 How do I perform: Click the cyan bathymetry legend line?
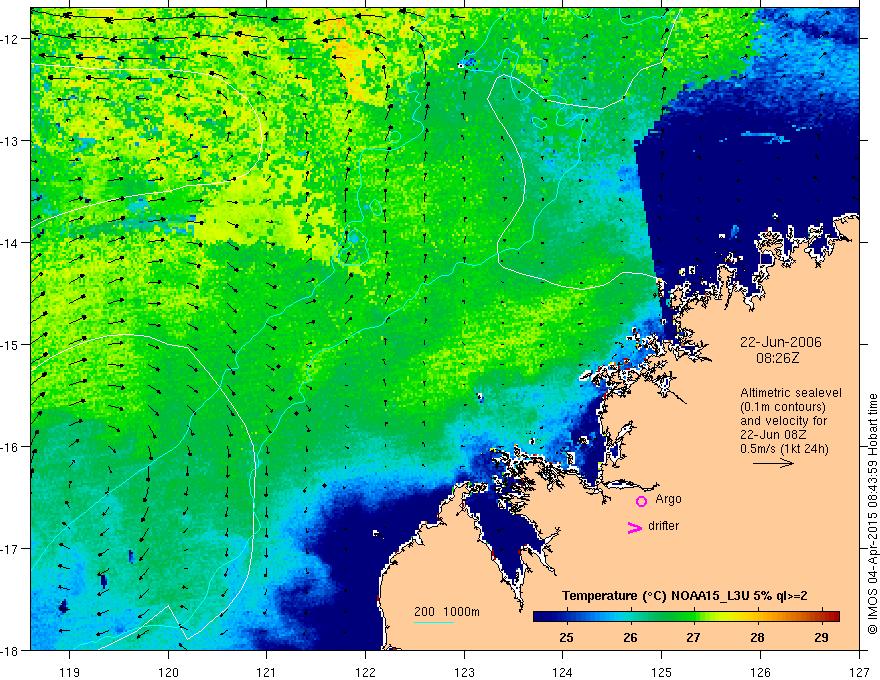pos(434,622)
